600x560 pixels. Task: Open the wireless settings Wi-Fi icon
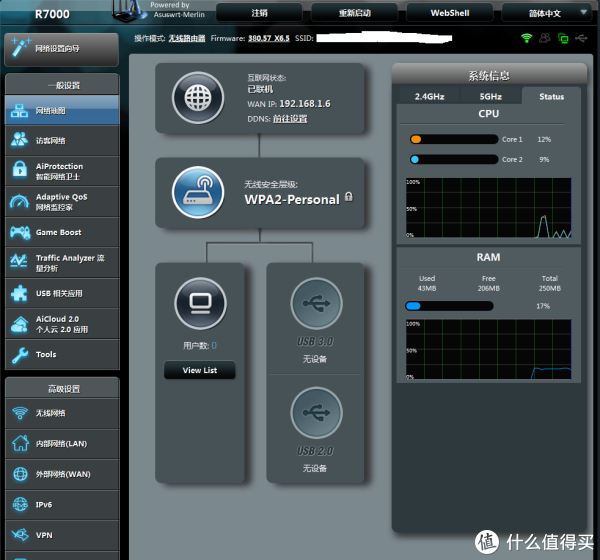pos(20,413)
